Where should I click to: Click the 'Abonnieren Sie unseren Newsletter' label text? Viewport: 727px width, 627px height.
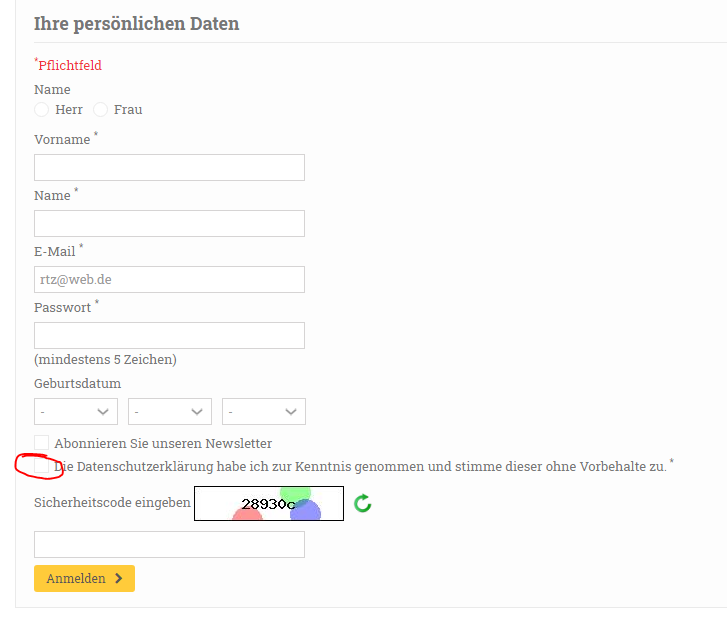163,443
